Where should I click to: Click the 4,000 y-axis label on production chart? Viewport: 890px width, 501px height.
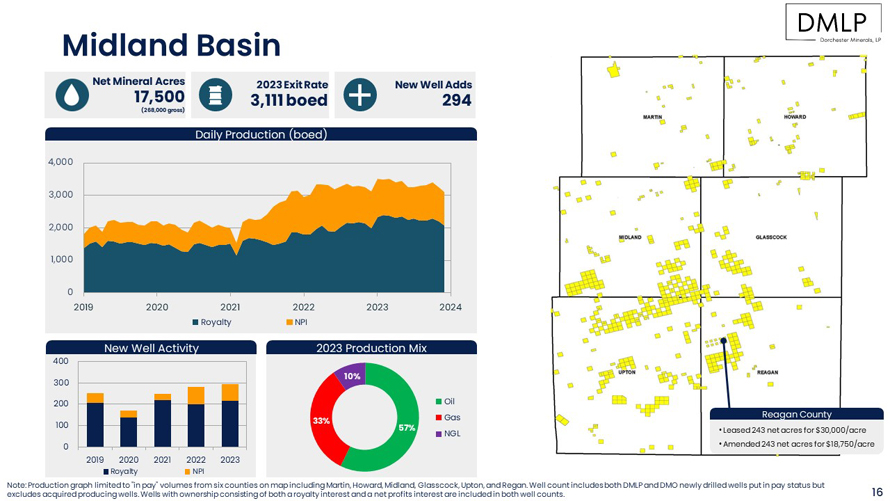(60, 162)
